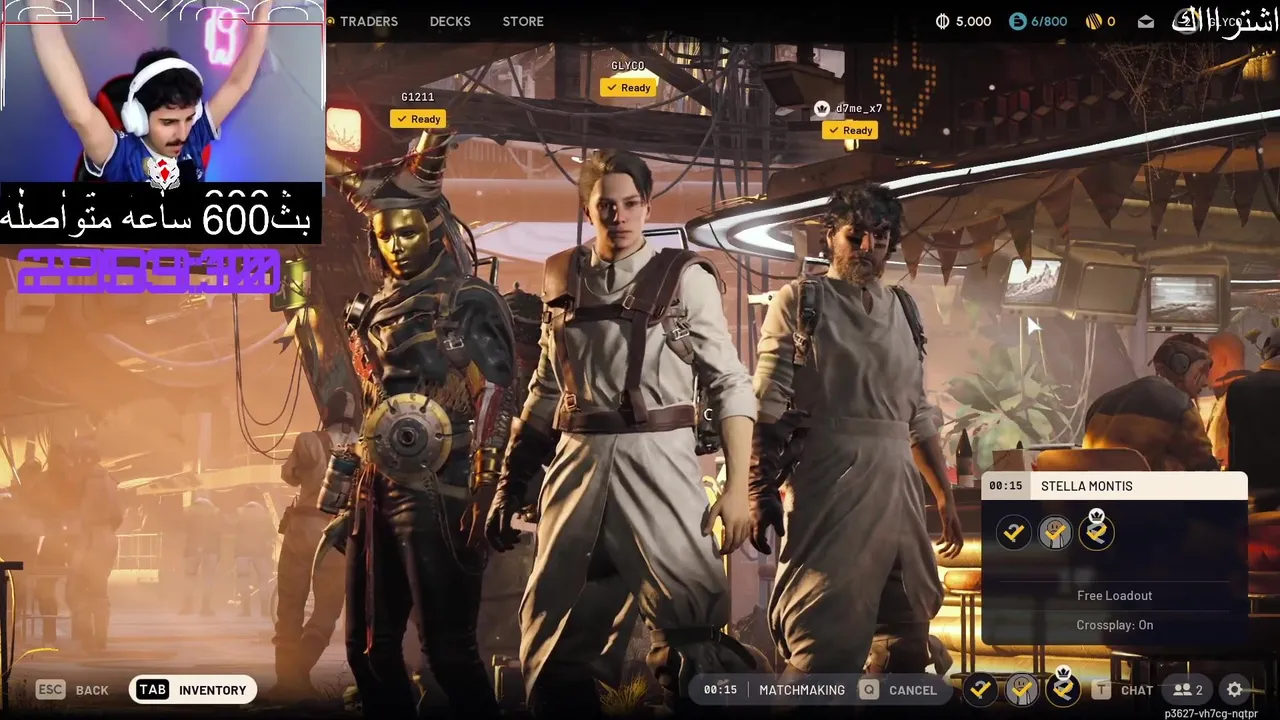Click the GLYCO name above the center character

click(x=628, y=66)
